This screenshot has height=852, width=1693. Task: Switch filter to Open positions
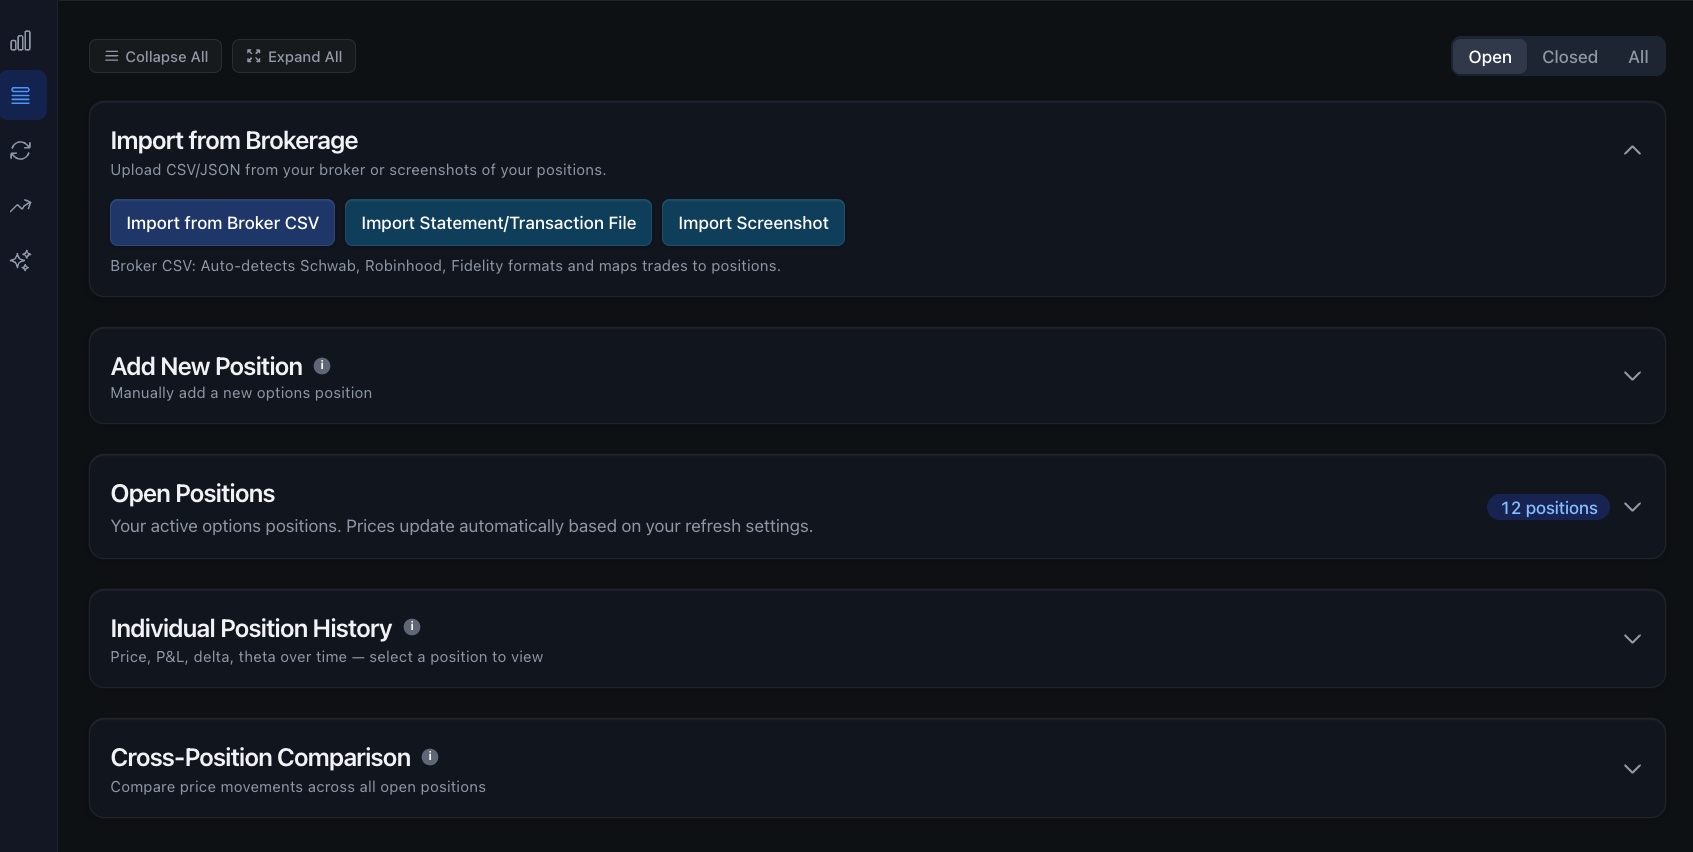[1489, 57]
